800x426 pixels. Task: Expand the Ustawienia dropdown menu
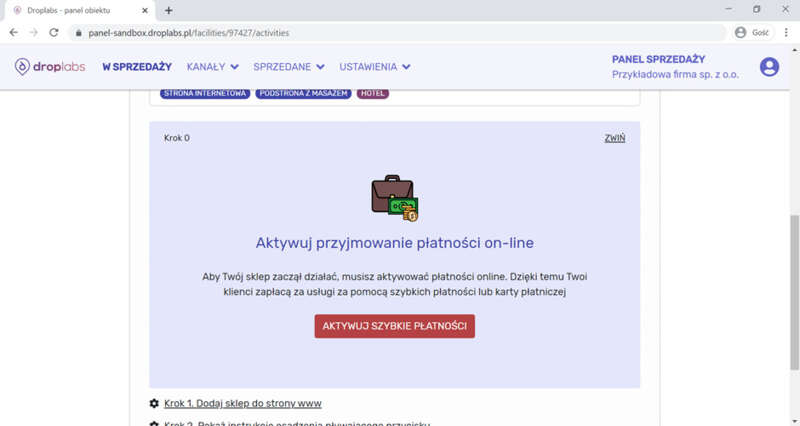click(374, 67)
